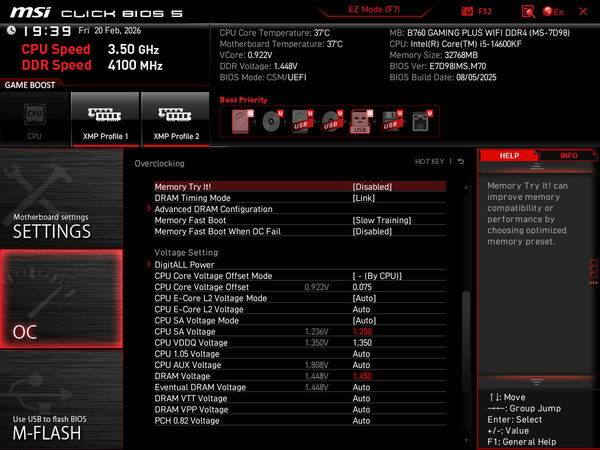
Task: Click the back arrow icon beside HOT KEY
Action: (461, 162)
